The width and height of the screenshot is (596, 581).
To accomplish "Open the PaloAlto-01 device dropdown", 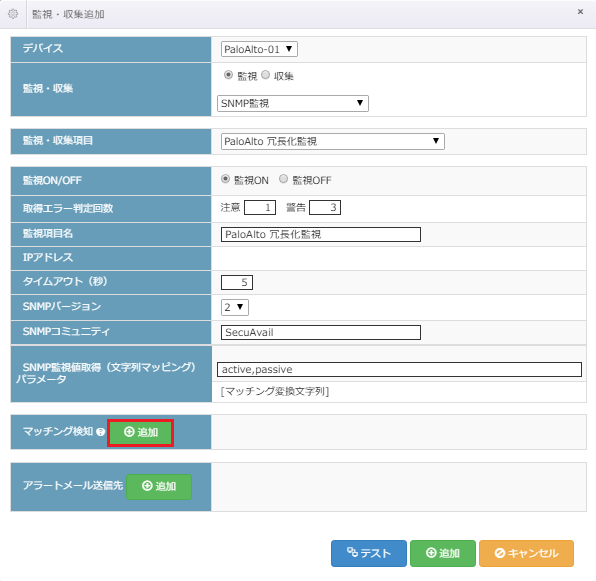I will point(259,49).
